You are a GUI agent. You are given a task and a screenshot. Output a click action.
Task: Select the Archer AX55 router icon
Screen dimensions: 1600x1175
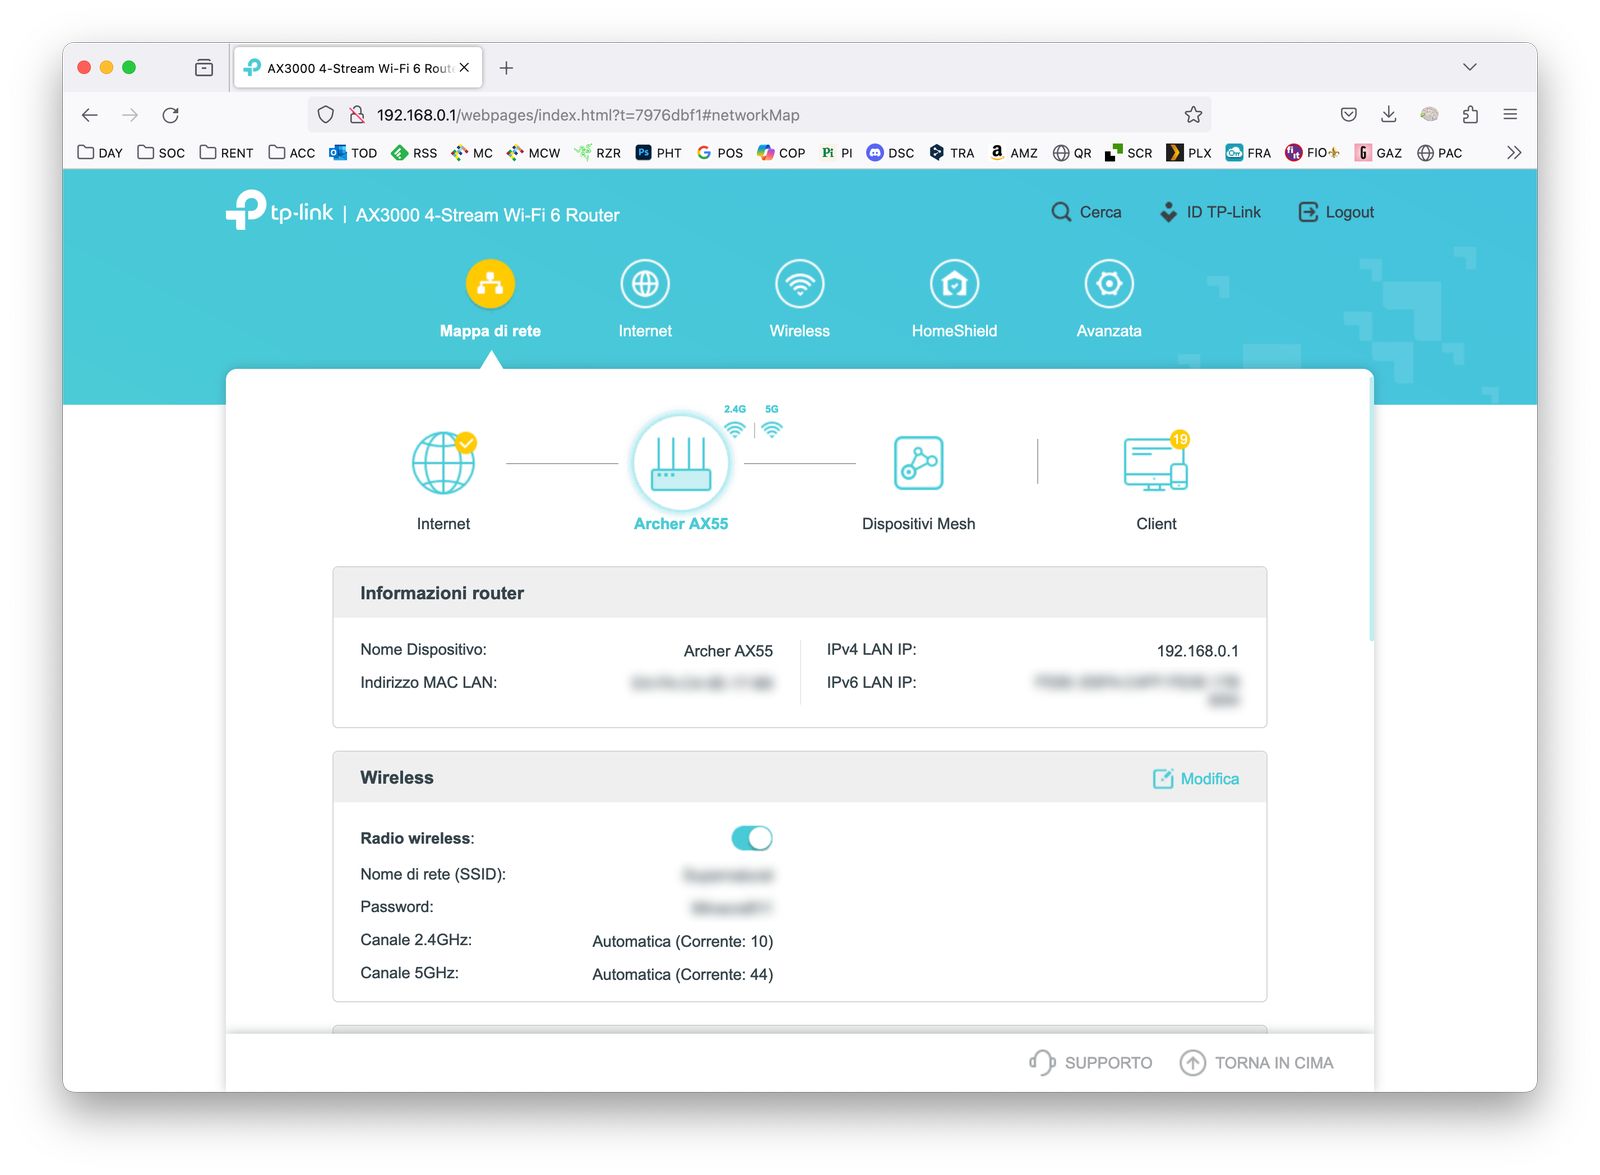pyautogui.click(x=681, y=463)
